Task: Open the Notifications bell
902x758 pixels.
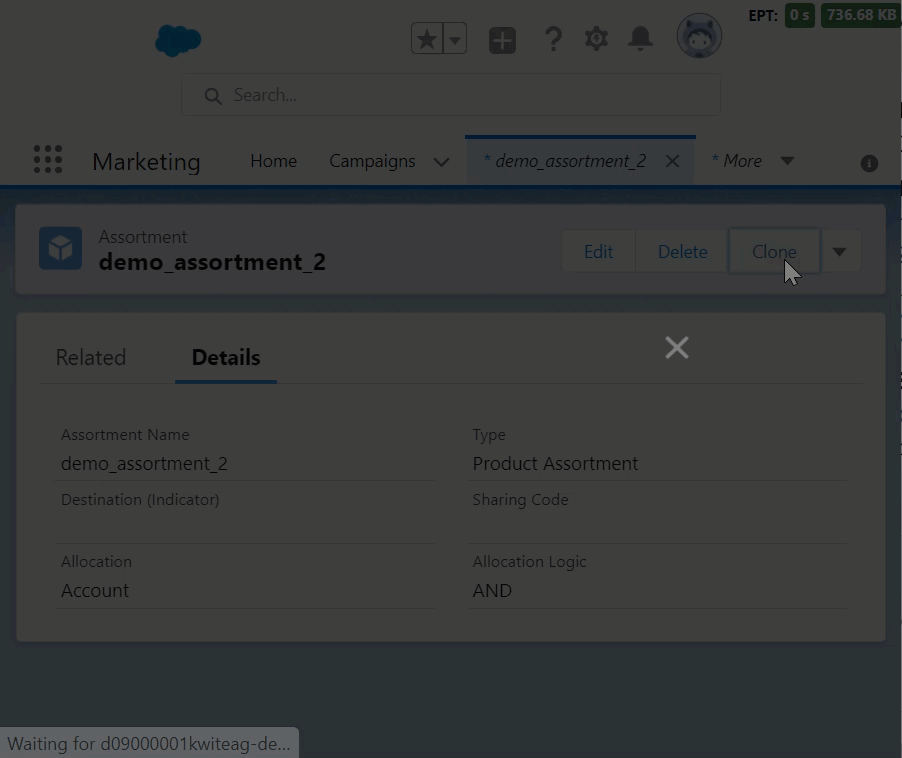Action: coord(640,39)
